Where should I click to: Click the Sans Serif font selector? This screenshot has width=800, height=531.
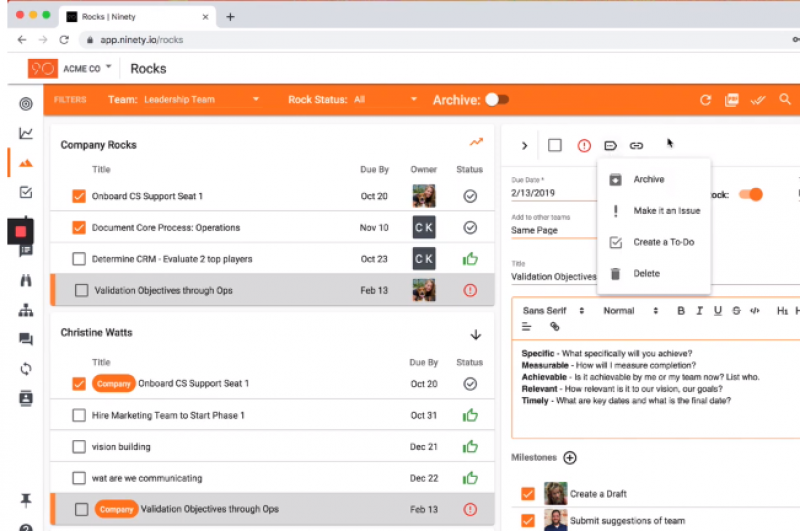point(551,311)
